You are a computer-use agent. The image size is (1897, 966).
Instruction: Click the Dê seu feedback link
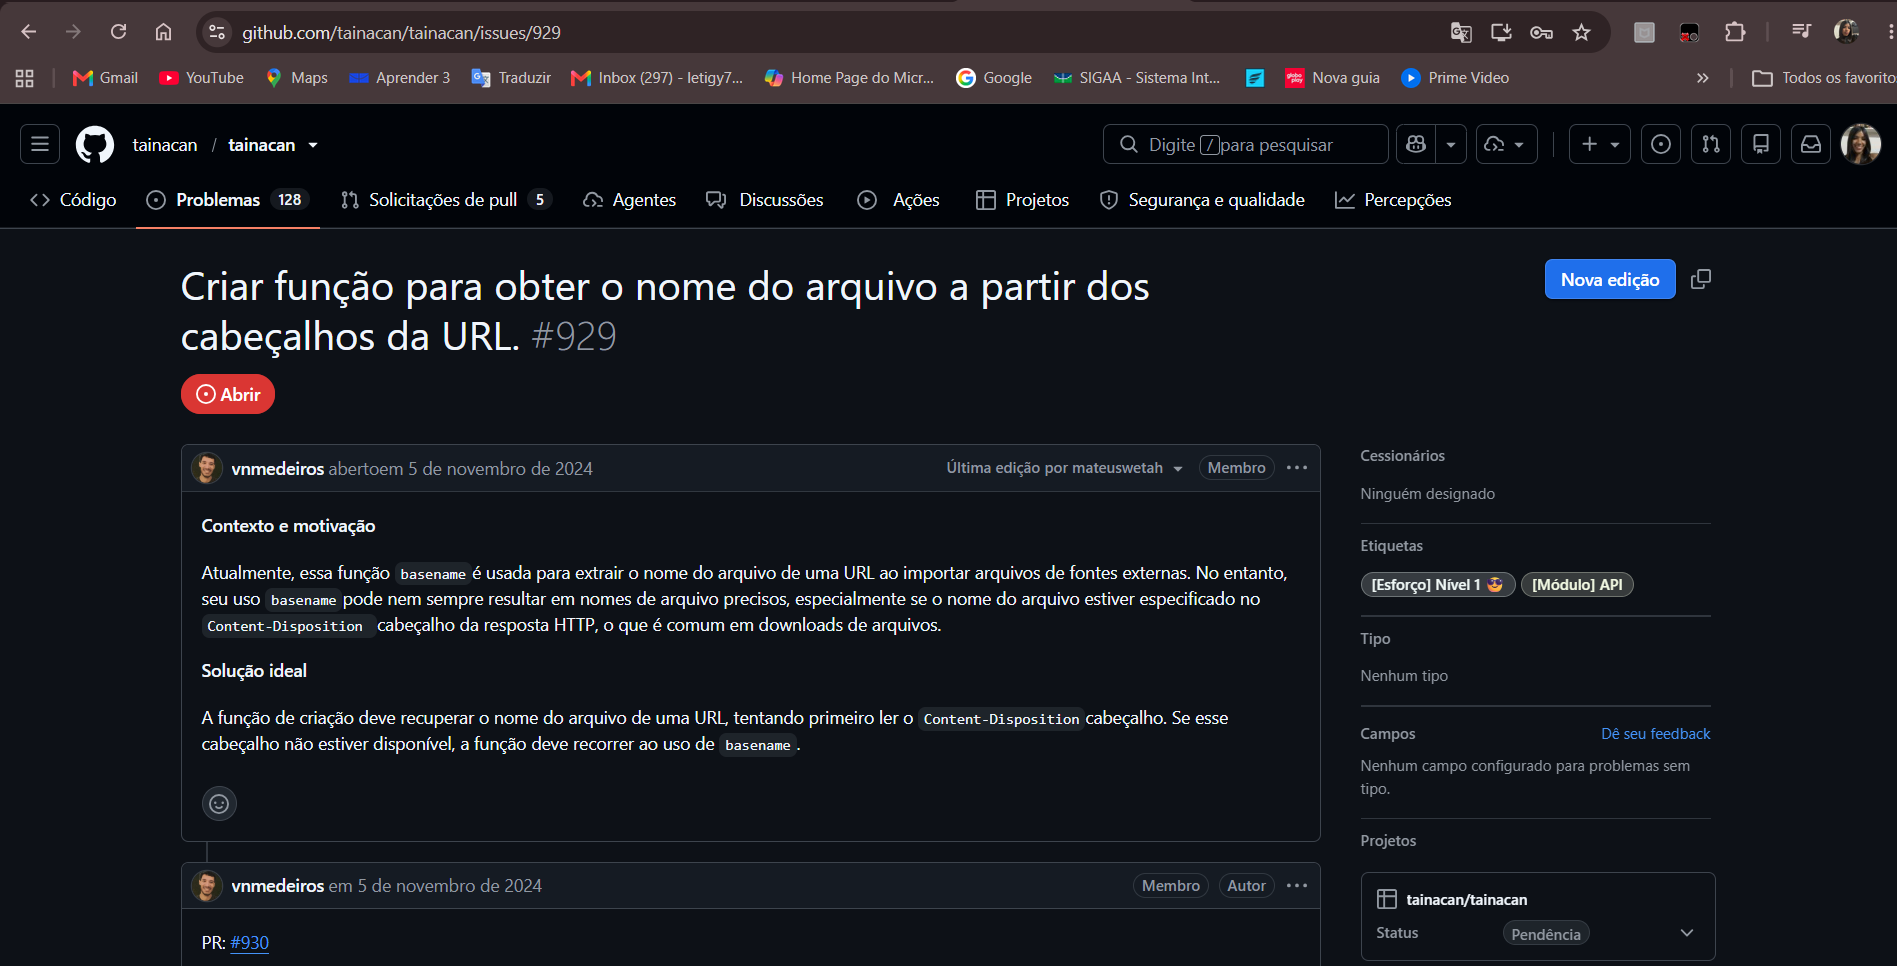click(1655, 733)
